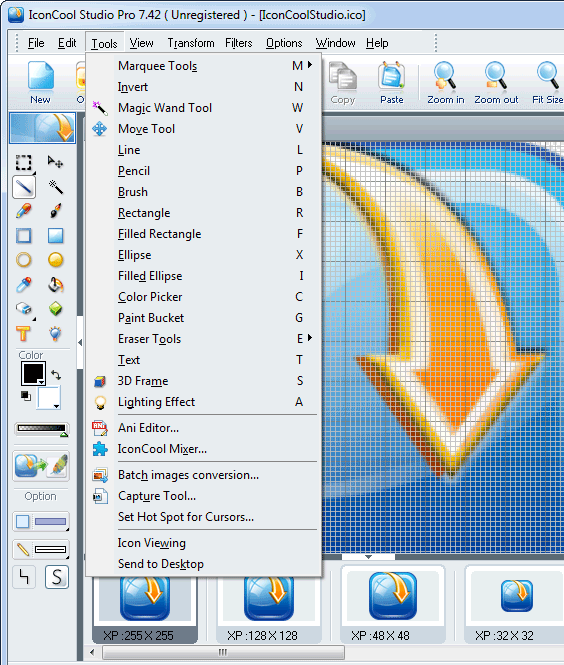Viewport: 564px width, 665px height.
Task: Select the move selection arrow tool in the toolbox
Action: (56, 162)
